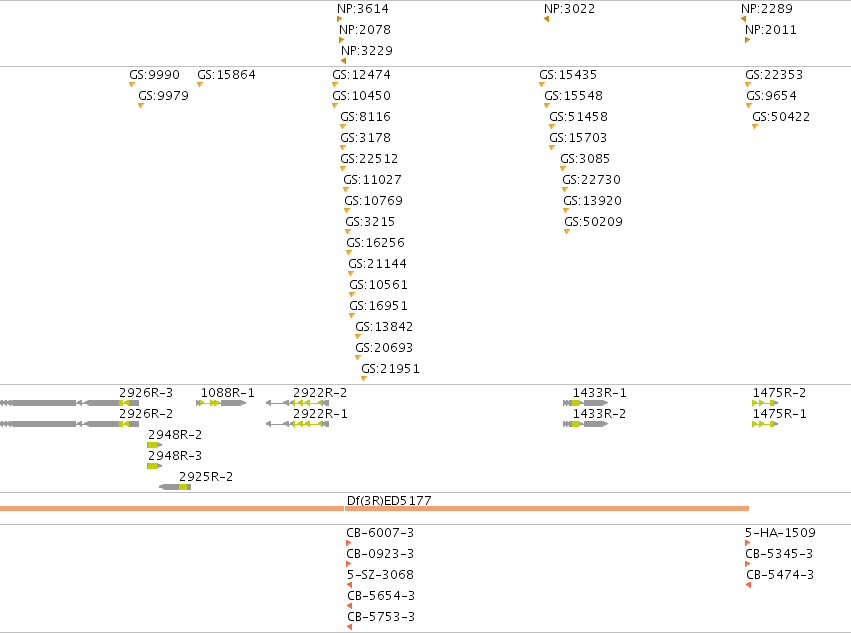Click the 1475R-1 transcript label
Screen dimensions: 851x633
[779, 414]
